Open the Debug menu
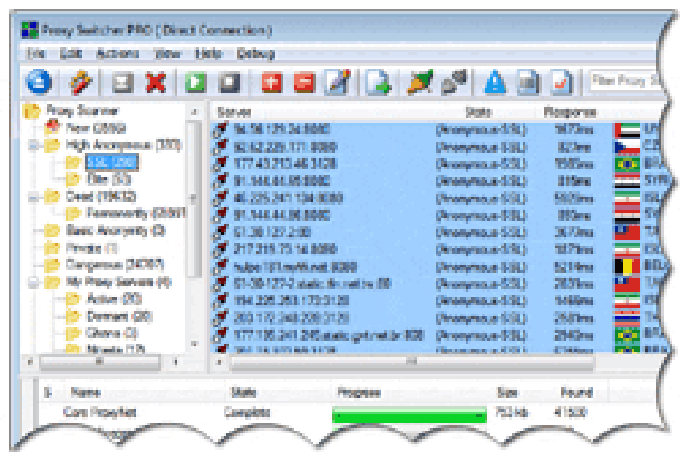This screenshot has height=452, width=680. 255,53
